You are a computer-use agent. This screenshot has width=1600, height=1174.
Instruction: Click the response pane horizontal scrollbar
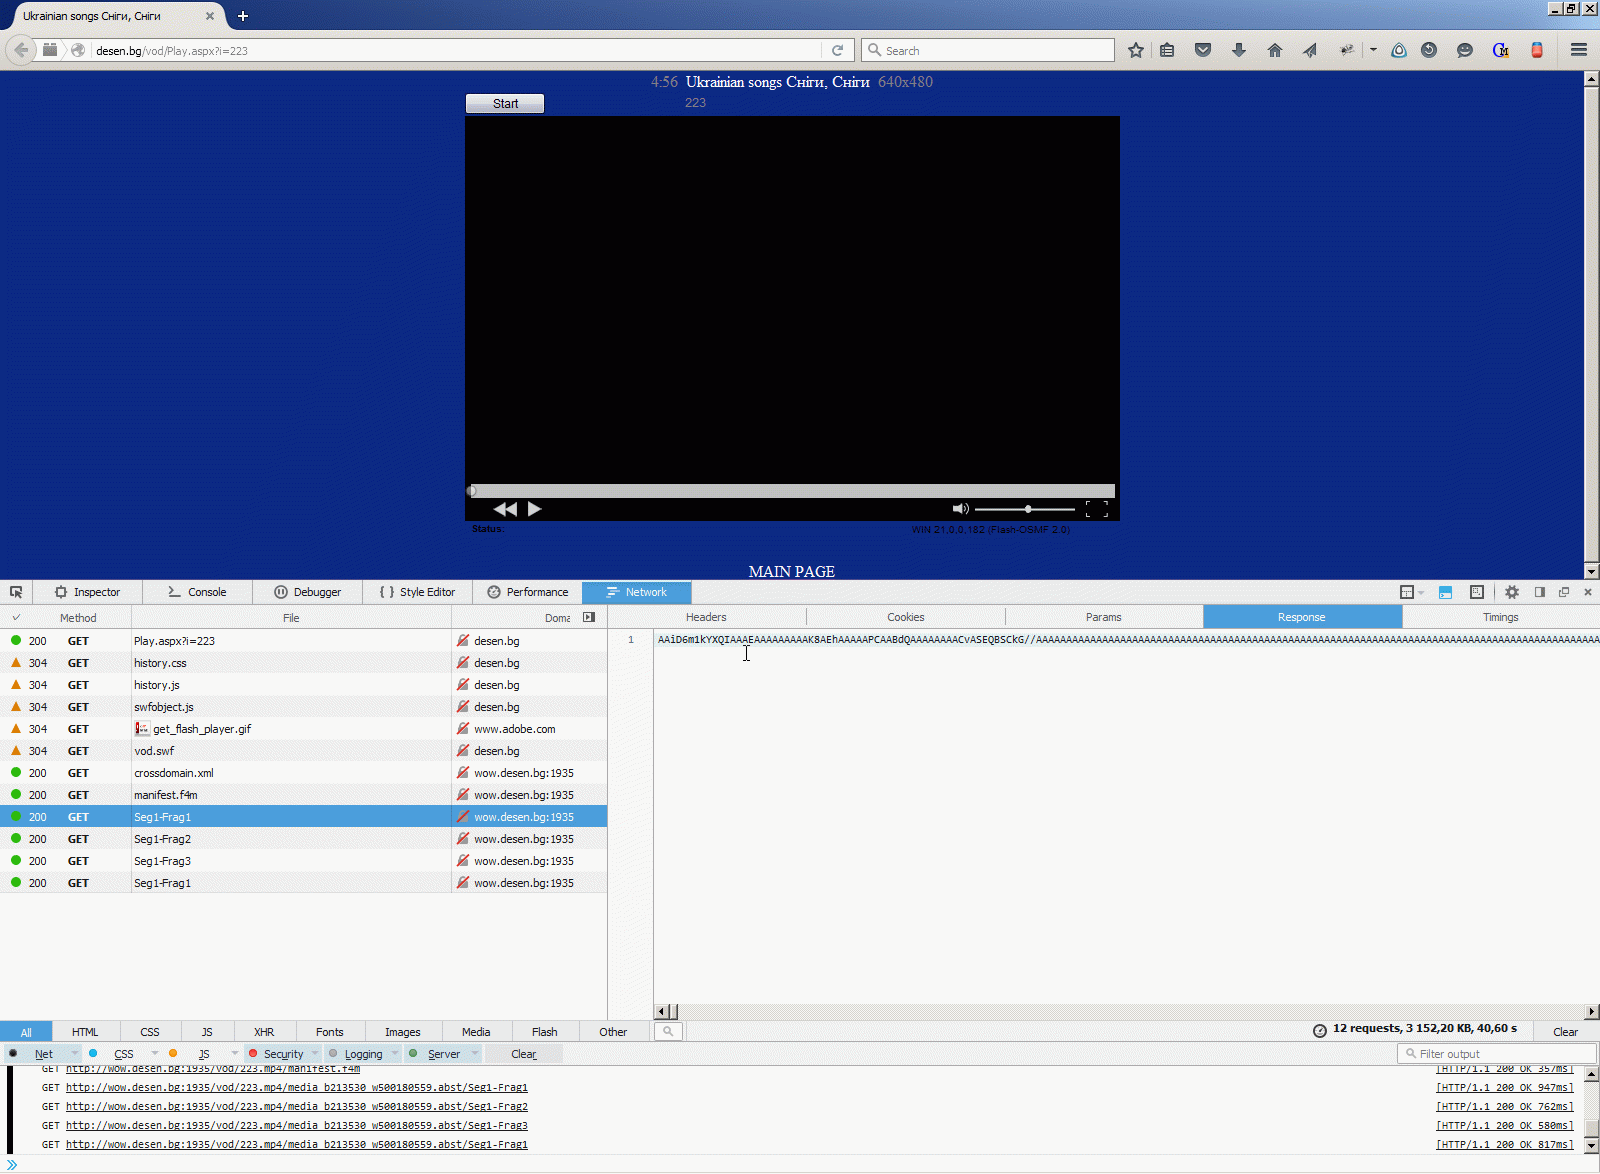(x=1127, y=1012)
